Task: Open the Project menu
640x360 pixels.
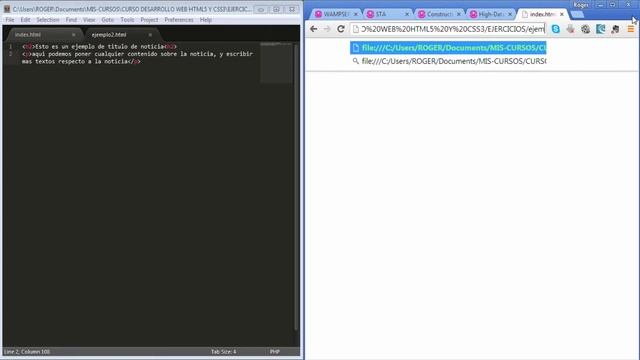Action: tap(149, 20)
